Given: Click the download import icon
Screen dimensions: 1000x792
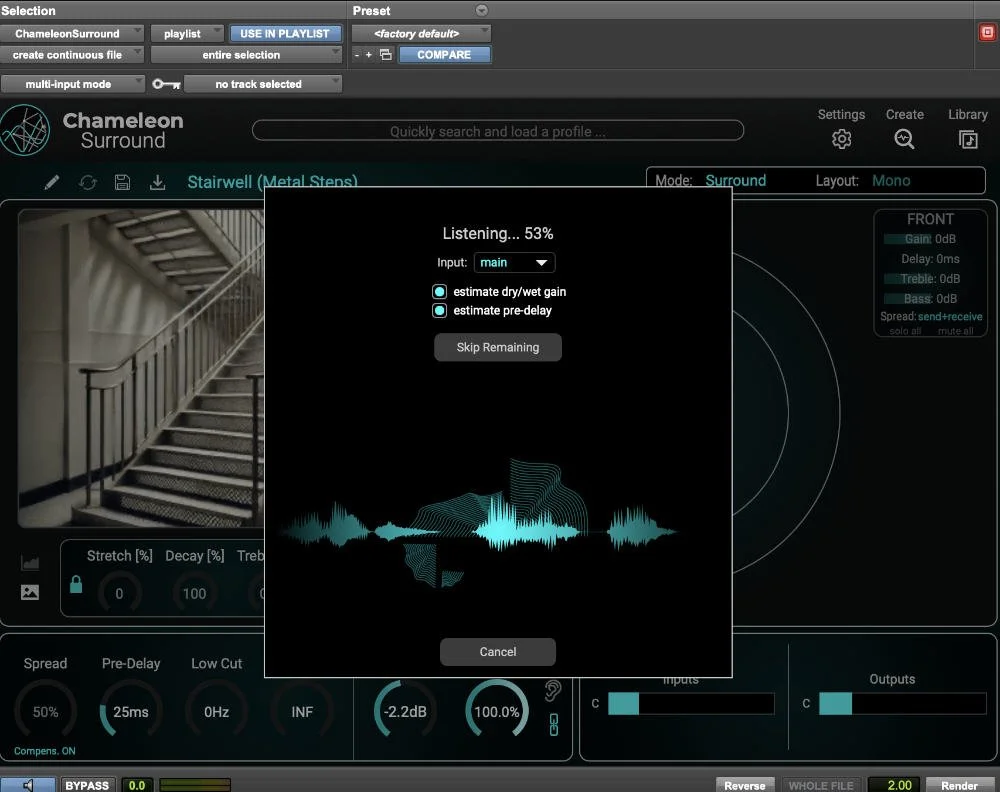Looking at the screenshot, I should pos(157,182).
